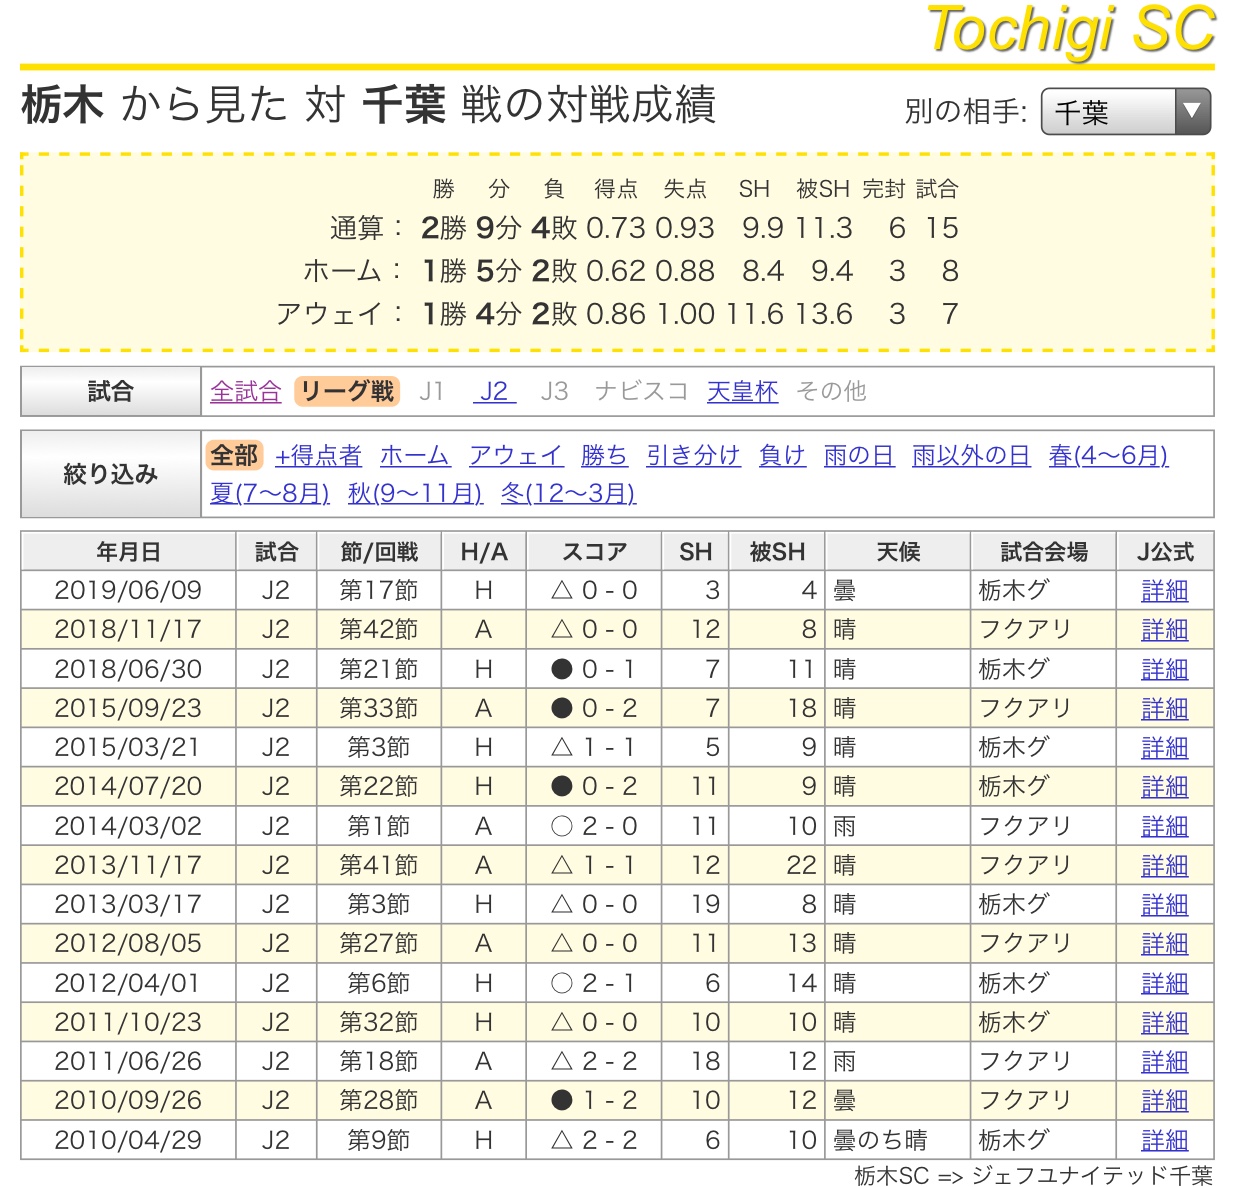
Task: Open 詳細 for the 2013/03/17 match
Action: click(x=1165, y=905)
